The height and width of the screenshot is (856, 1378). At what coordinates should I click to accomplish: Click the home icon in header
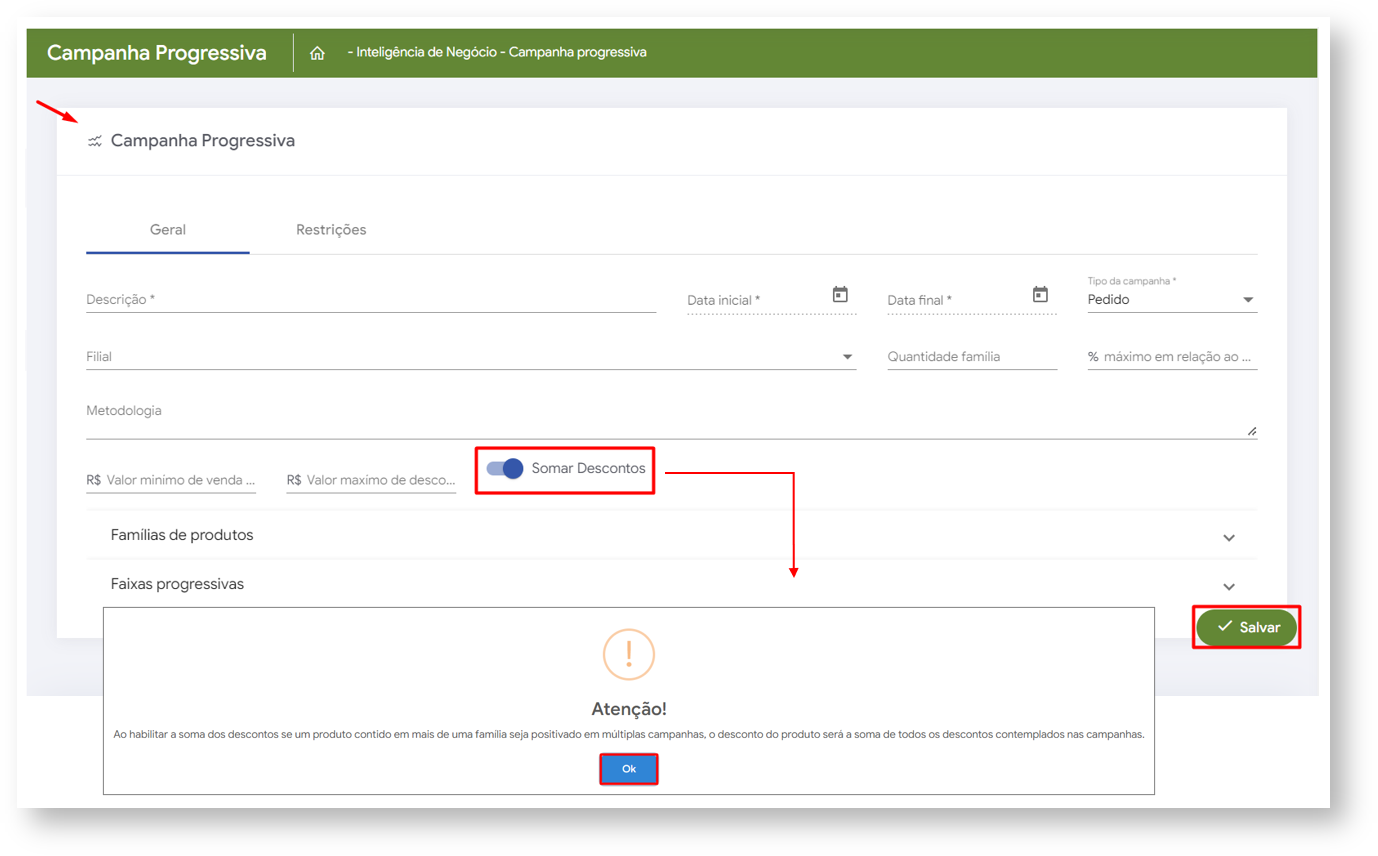point(318,53)
